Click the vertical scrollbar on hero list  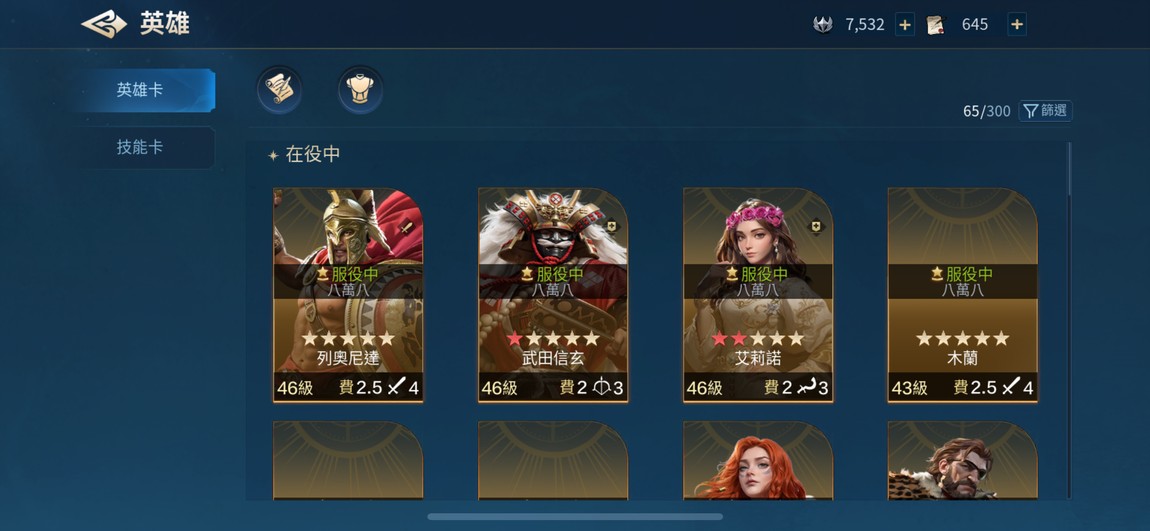(x=1069, y=169)
